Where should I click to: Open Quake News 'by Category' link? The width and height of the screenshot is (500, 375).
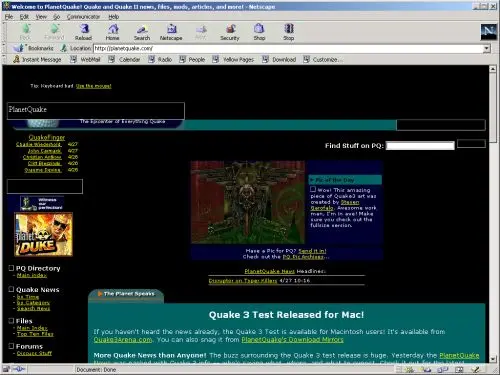point(33,303)
